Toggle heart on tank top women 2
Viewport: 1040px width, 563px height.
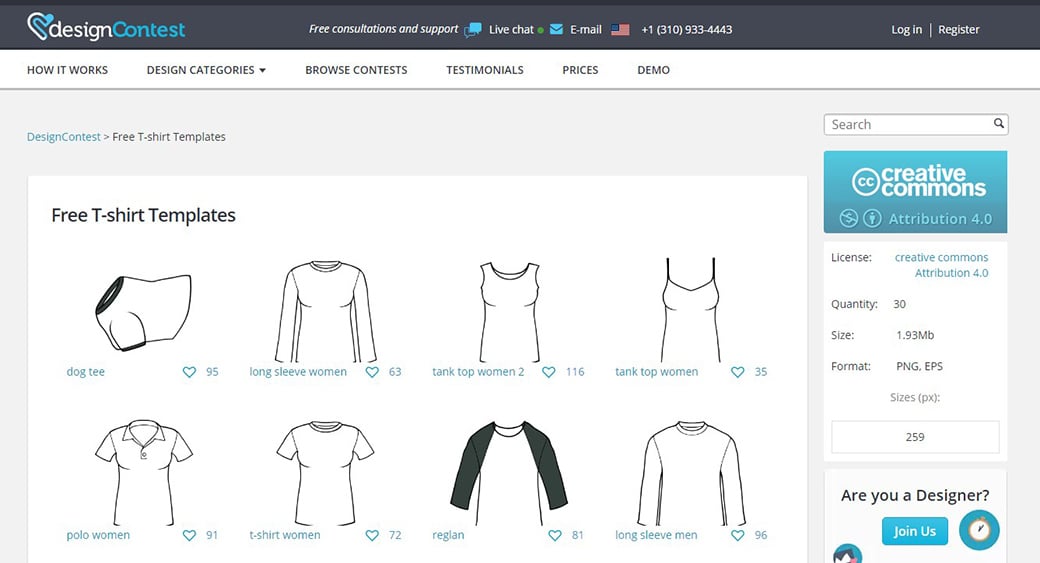pyautogui.click(x=548, y=372)
